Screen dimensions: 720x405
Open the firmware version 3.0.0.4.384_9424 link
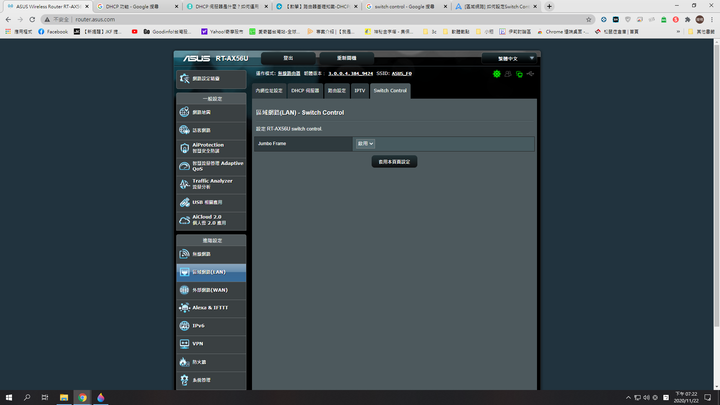point(350,73)
